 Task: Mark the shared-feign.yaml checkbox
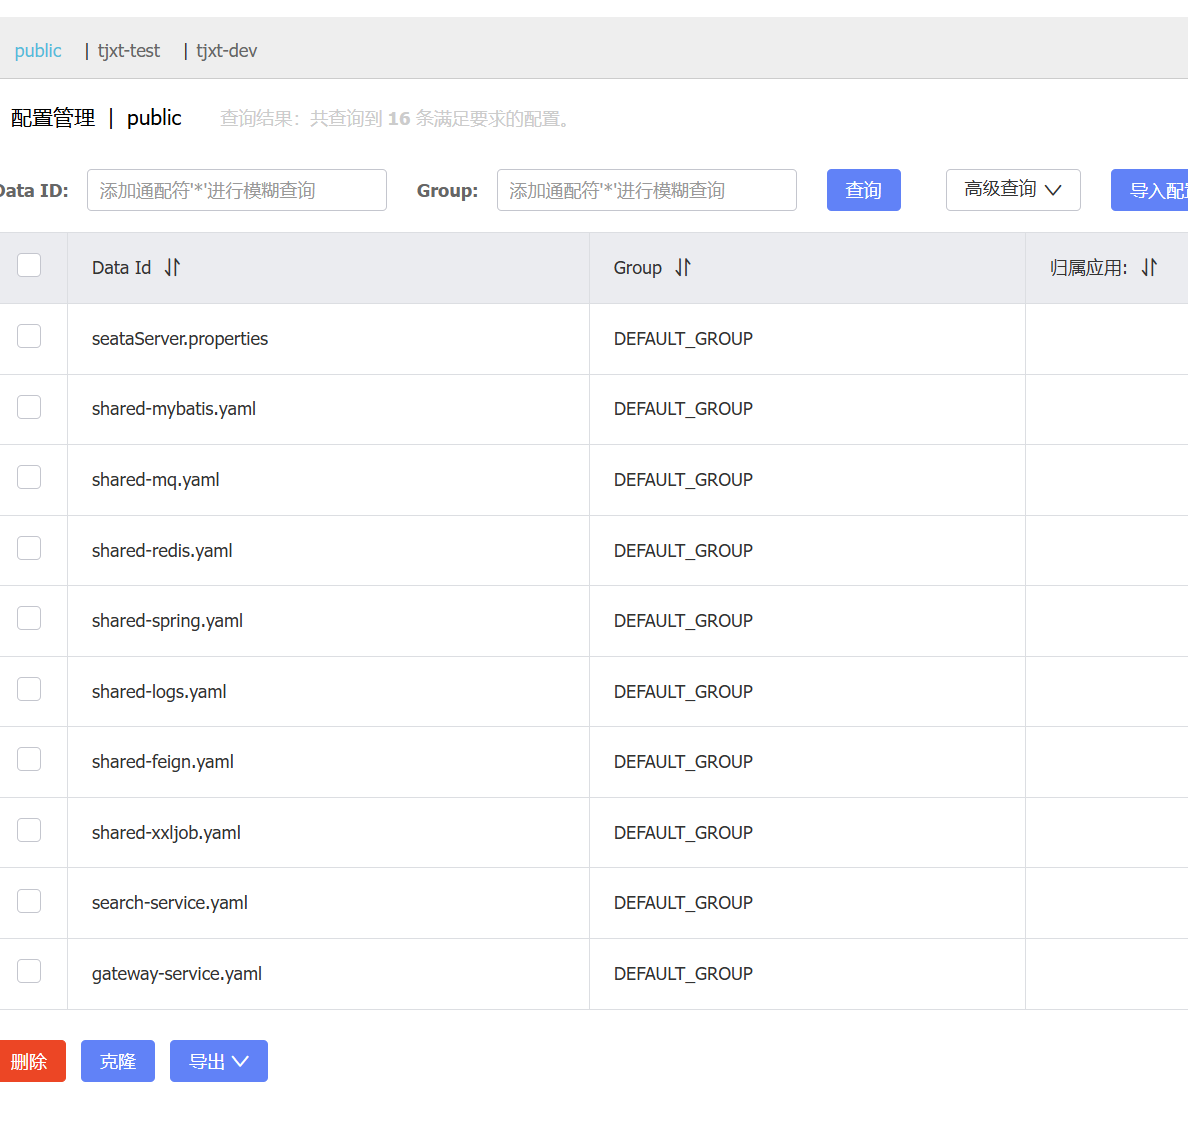(x=29, y=759)
